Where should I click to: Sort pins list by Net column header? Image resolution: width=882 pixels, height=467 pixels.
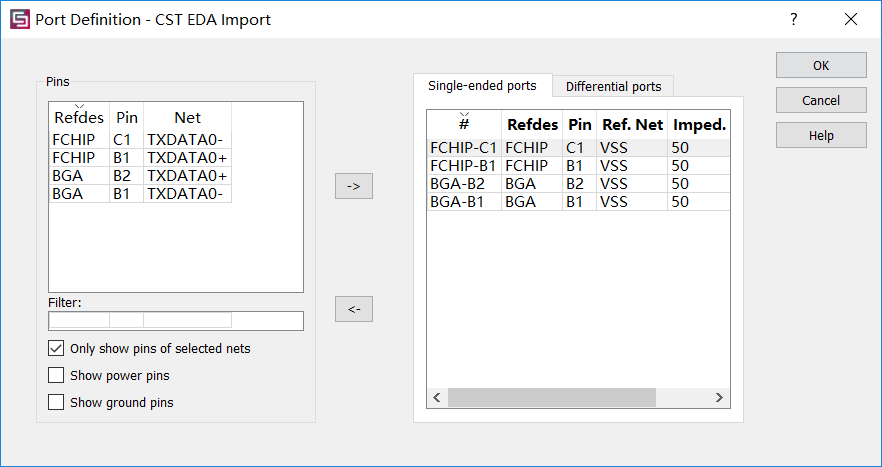187,117
